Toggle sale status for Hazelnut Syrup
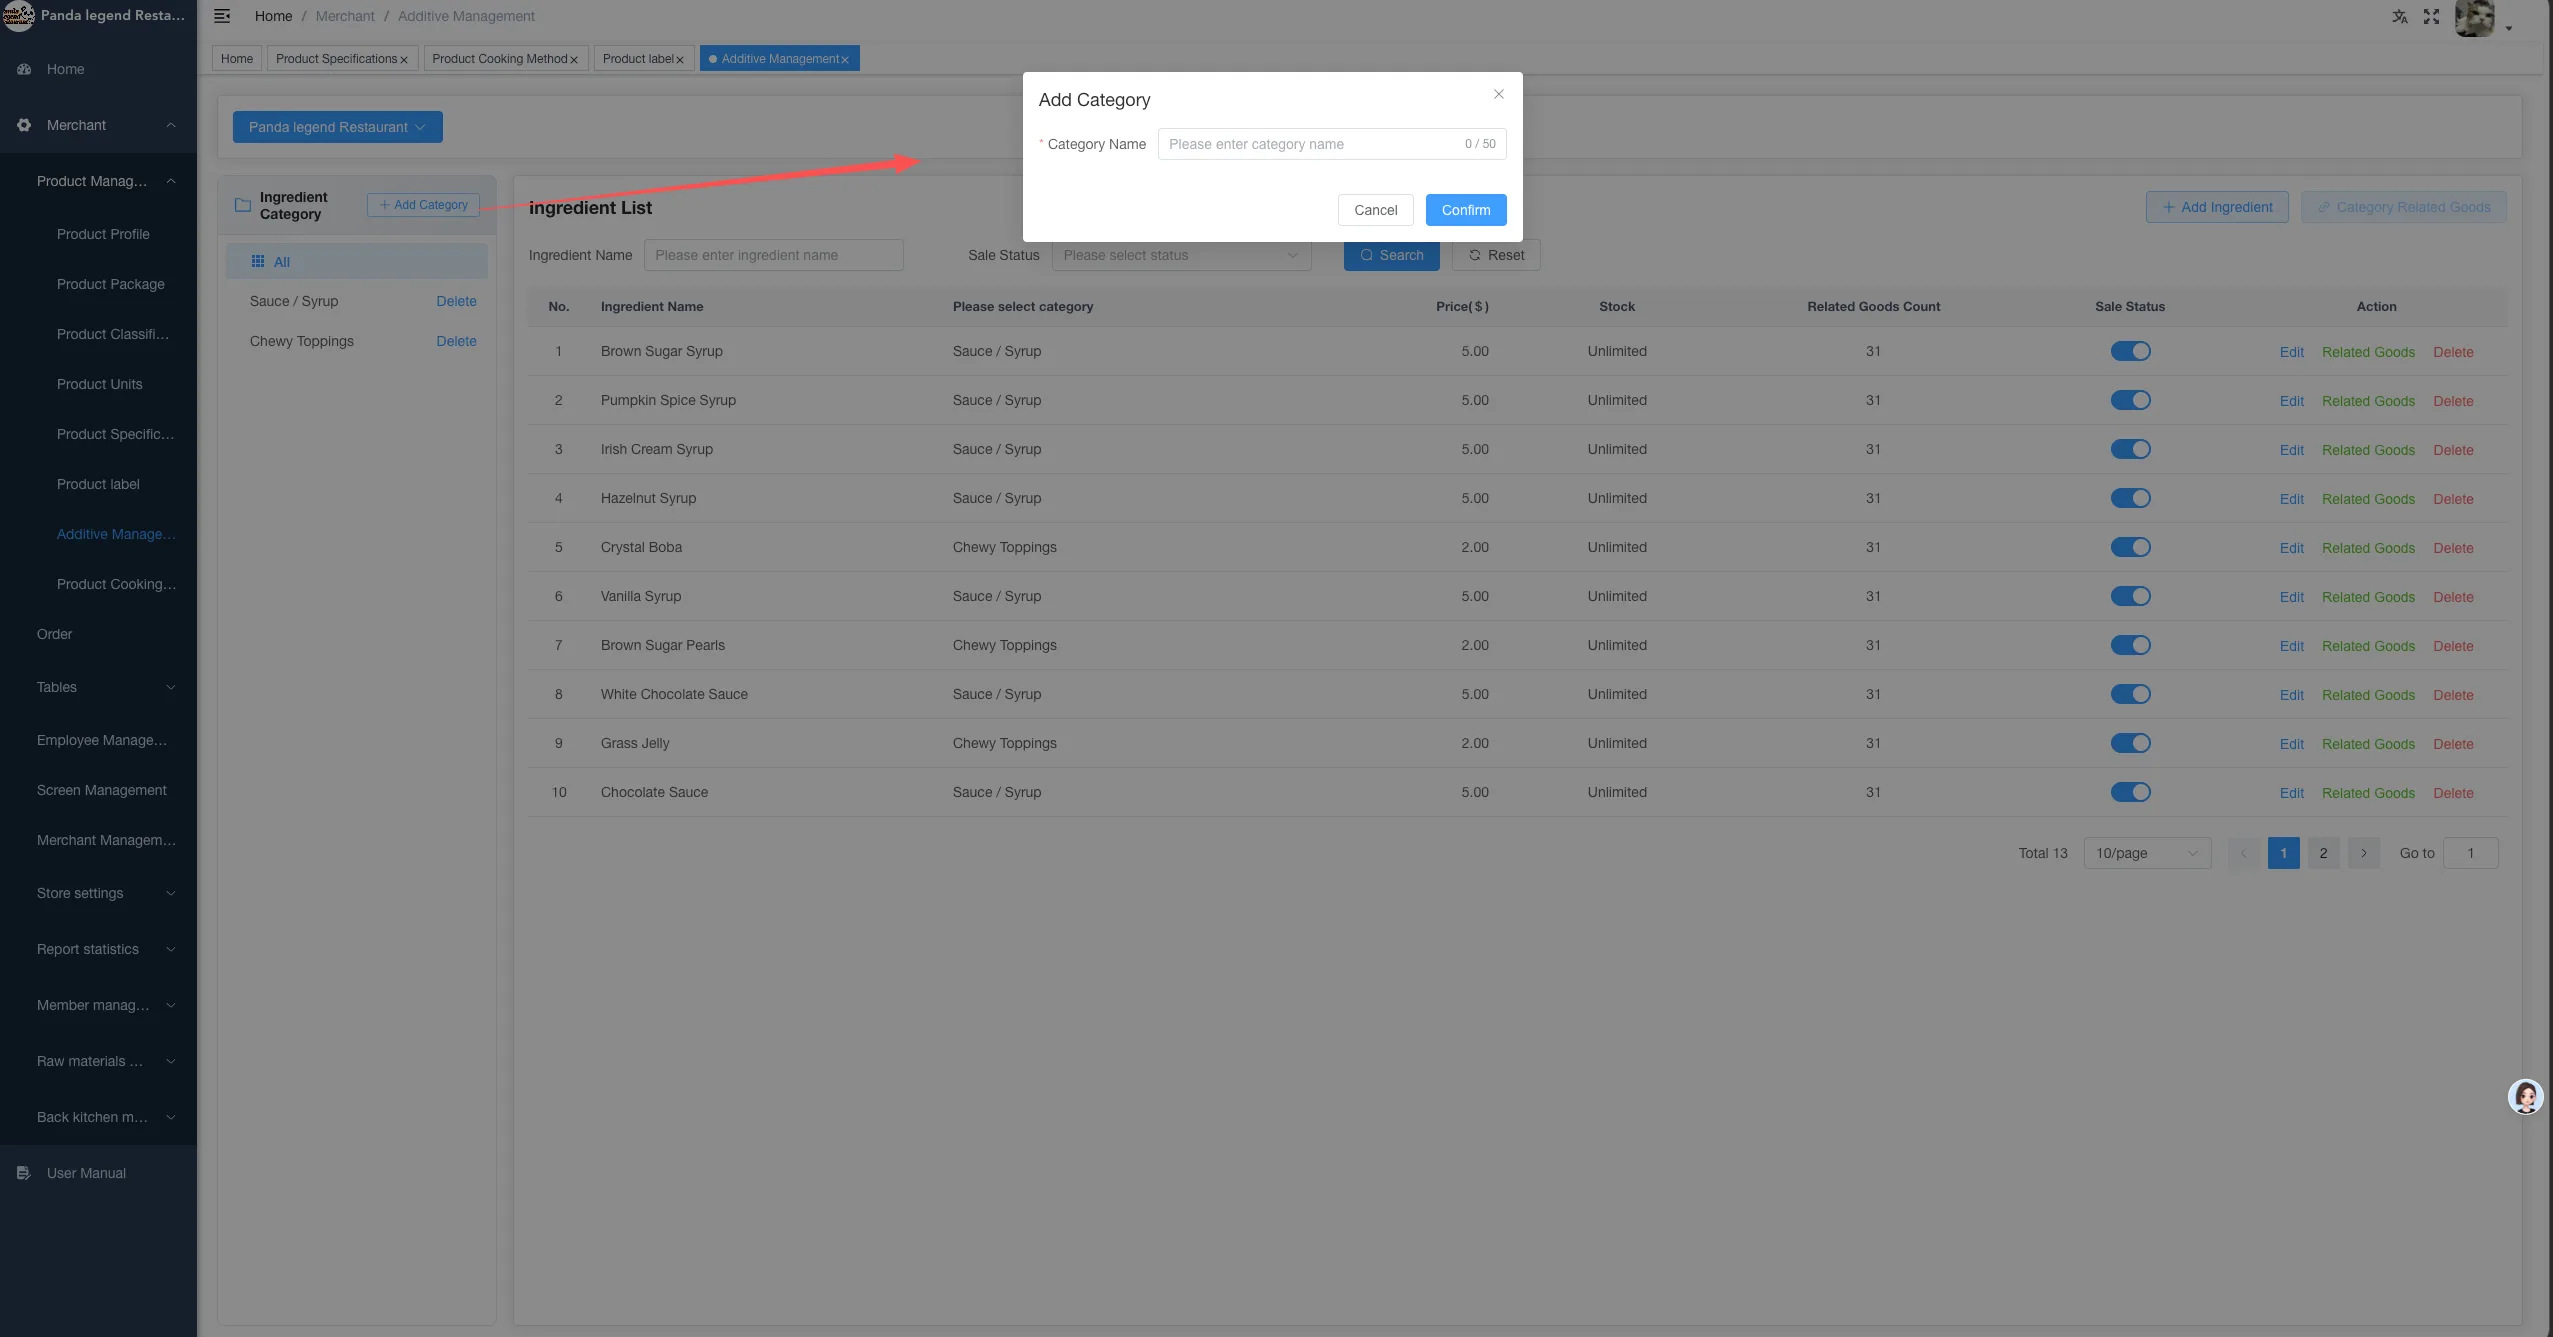The image size is (2553, 1337). [x=2130, y=498]
